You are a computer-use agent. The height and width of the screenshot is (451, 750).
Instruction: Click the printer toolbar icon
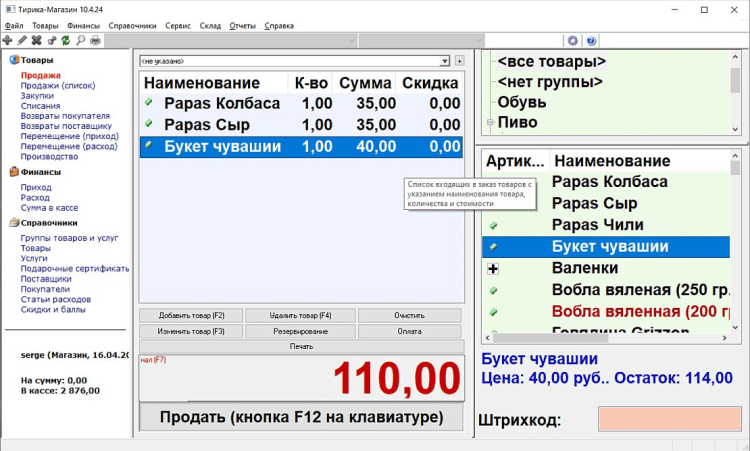tap(95, 41)
